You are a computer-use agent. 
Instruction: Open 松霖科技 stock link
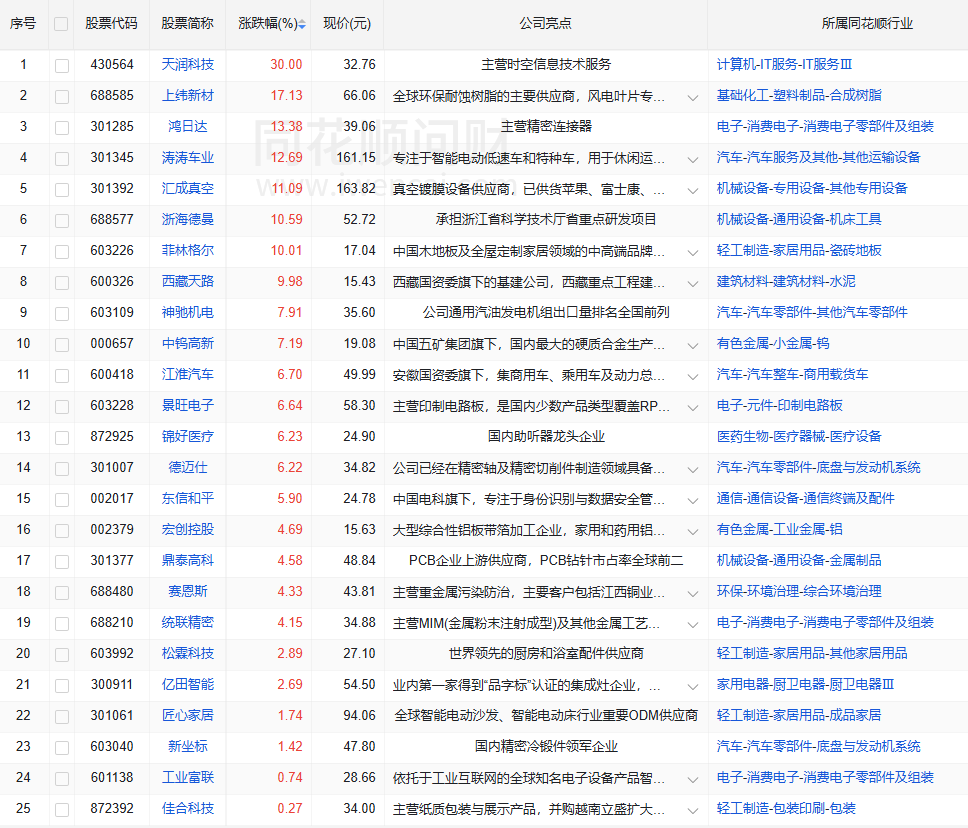[188, 653]
